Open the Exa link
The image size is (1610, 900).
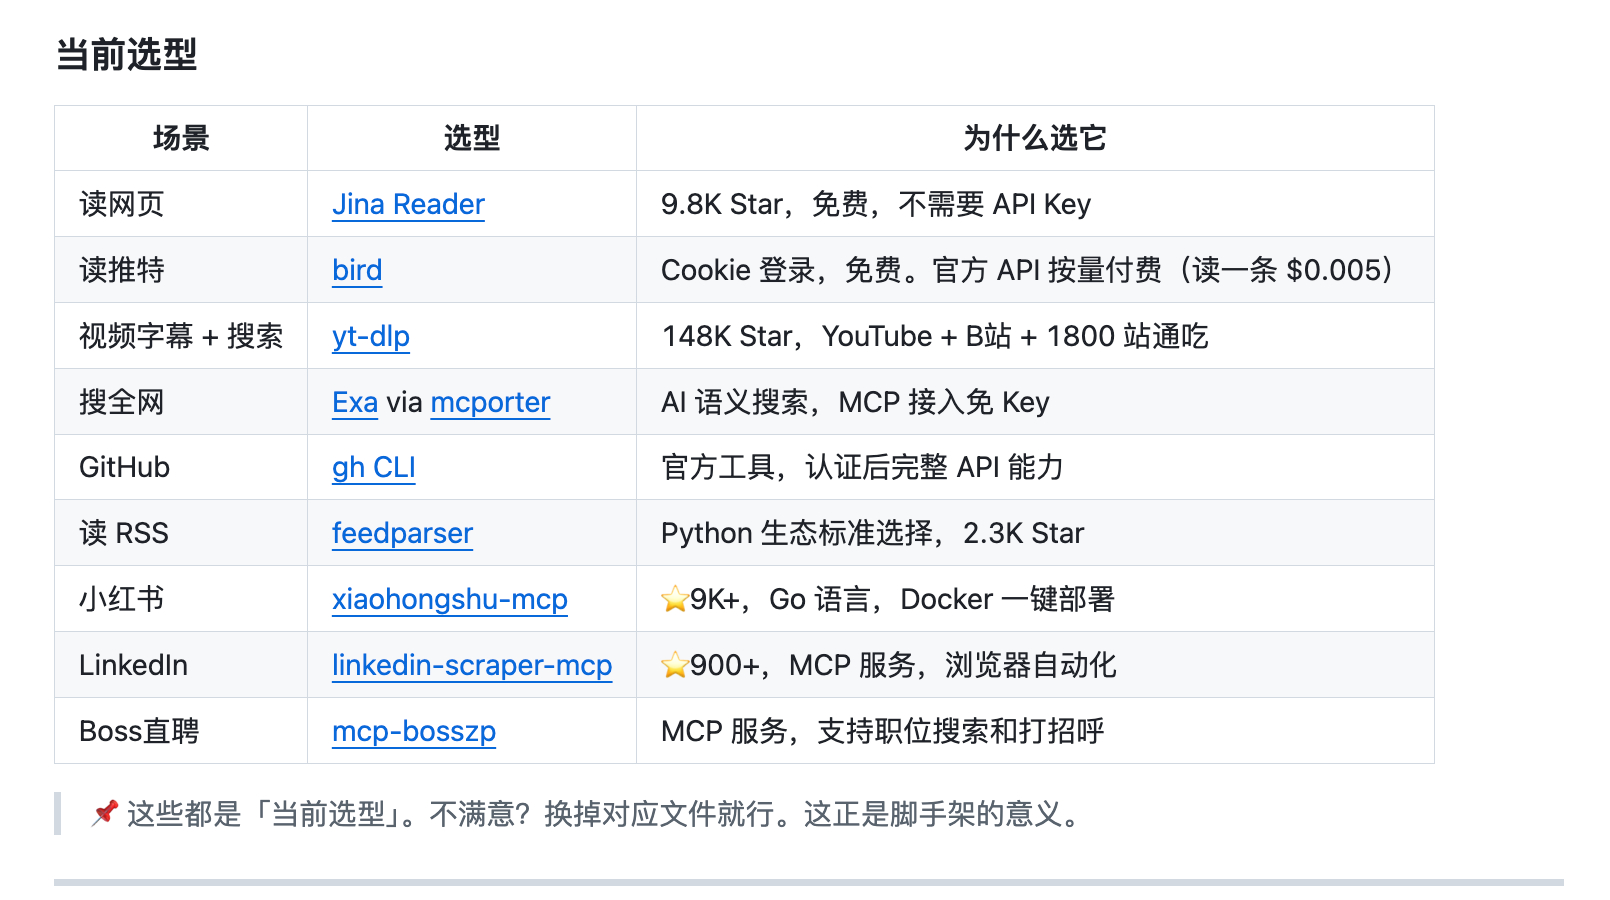(x=355, y=402)
